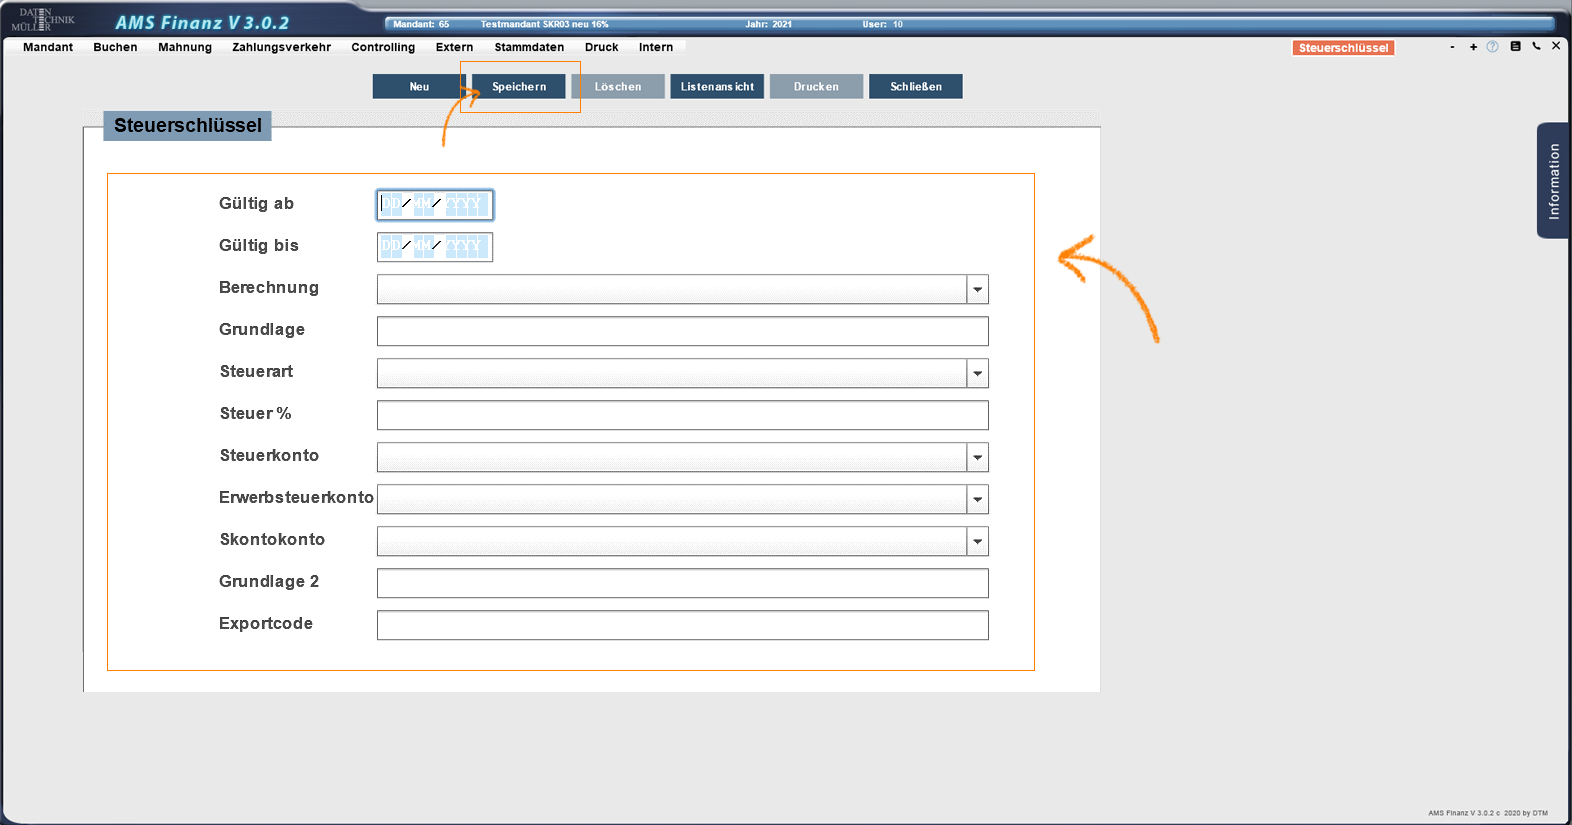Click the phone contact icon
The height and width of the screenshot is (825, 1572).
click(x=1536, y=46)
